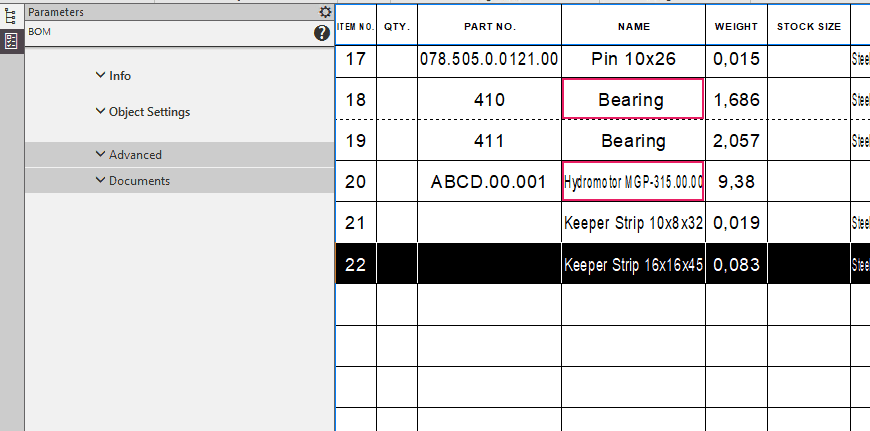The height and width of the screenshot is (431, 870).
Task: Expand the Documents section
Action: (133, 181)
